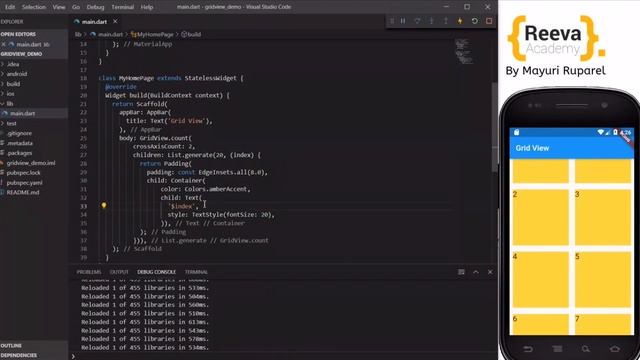Pause the debug session in toolbar
This screenshot has height=360, width=640.
[x=403, y=21]
